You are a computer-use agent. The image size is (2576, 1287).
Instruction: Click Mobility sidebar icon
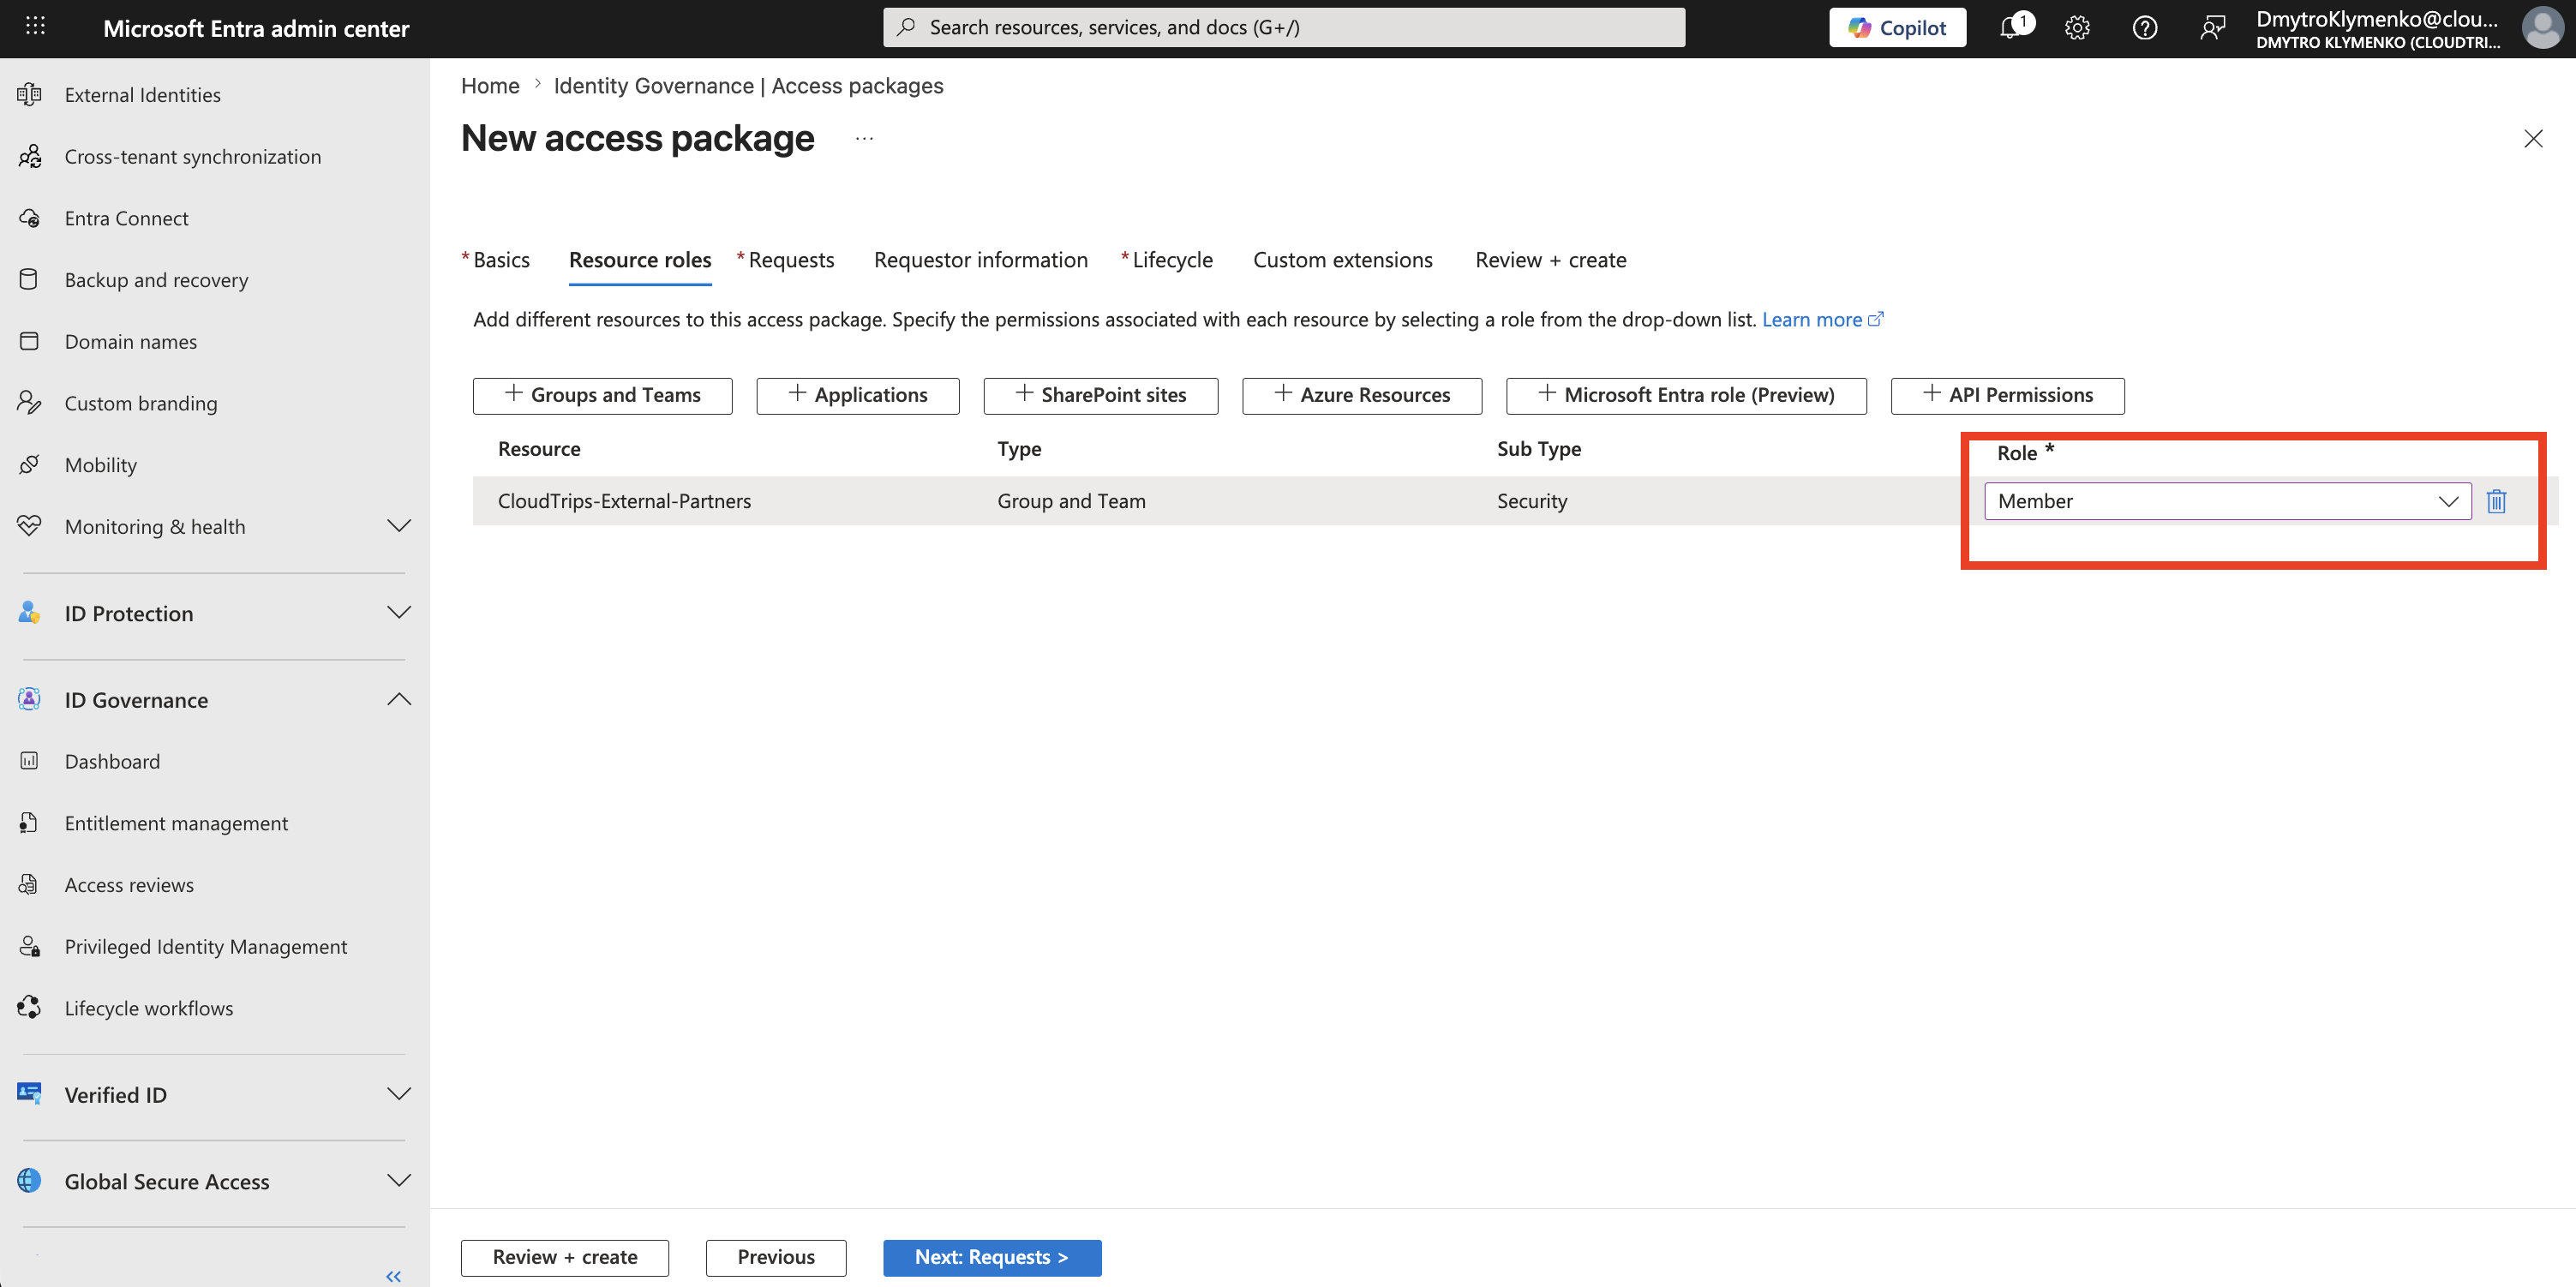tap(29, 465)
